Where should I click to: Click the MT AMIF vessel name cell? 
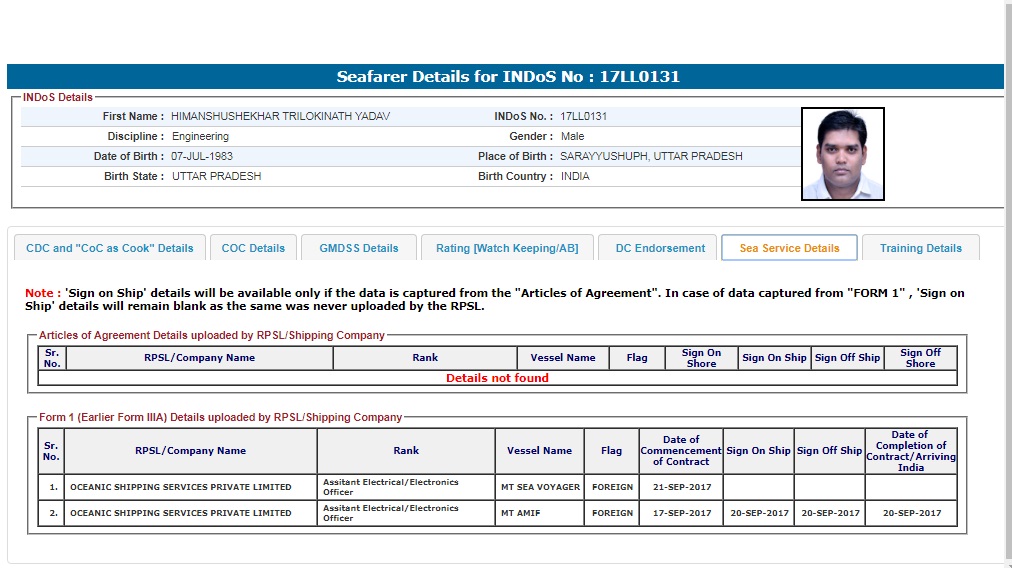pos(540,513)
